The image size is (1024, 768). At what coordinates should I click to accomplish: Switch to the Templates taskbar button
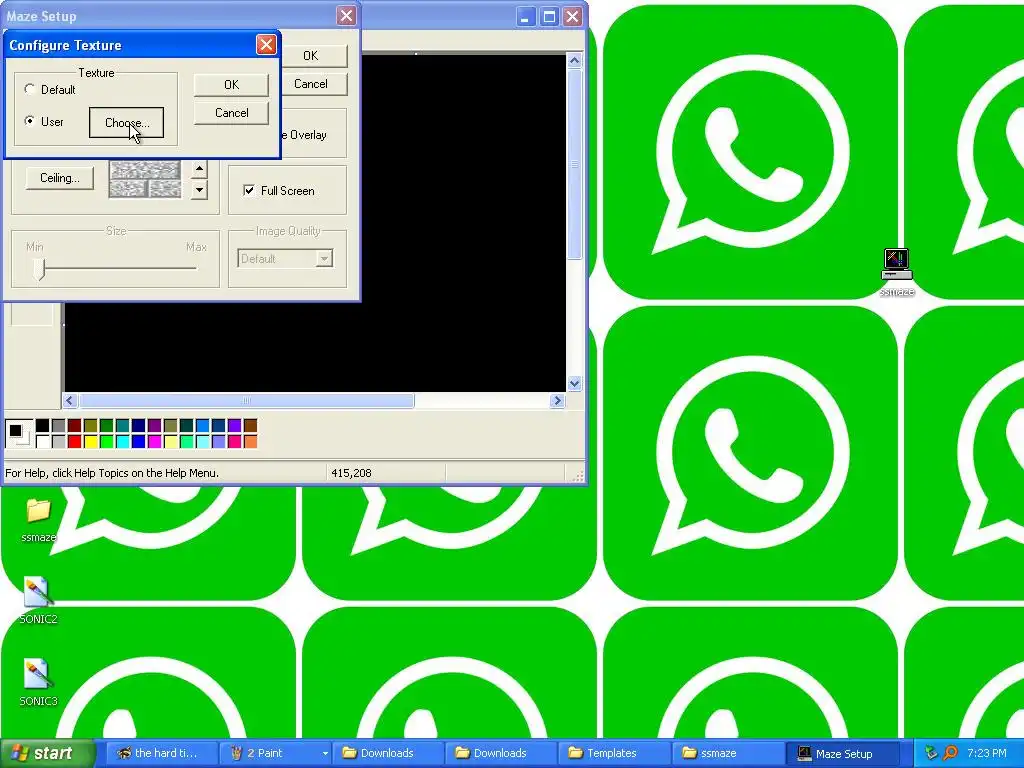click(614, 753)
